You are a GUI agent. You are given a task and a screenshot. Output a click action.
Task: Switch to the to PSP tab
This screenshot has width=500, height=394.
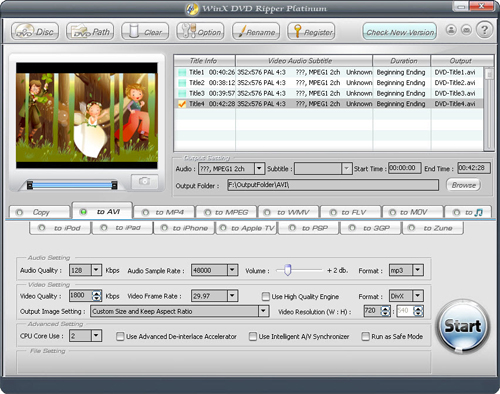click(x=308, y=228)
